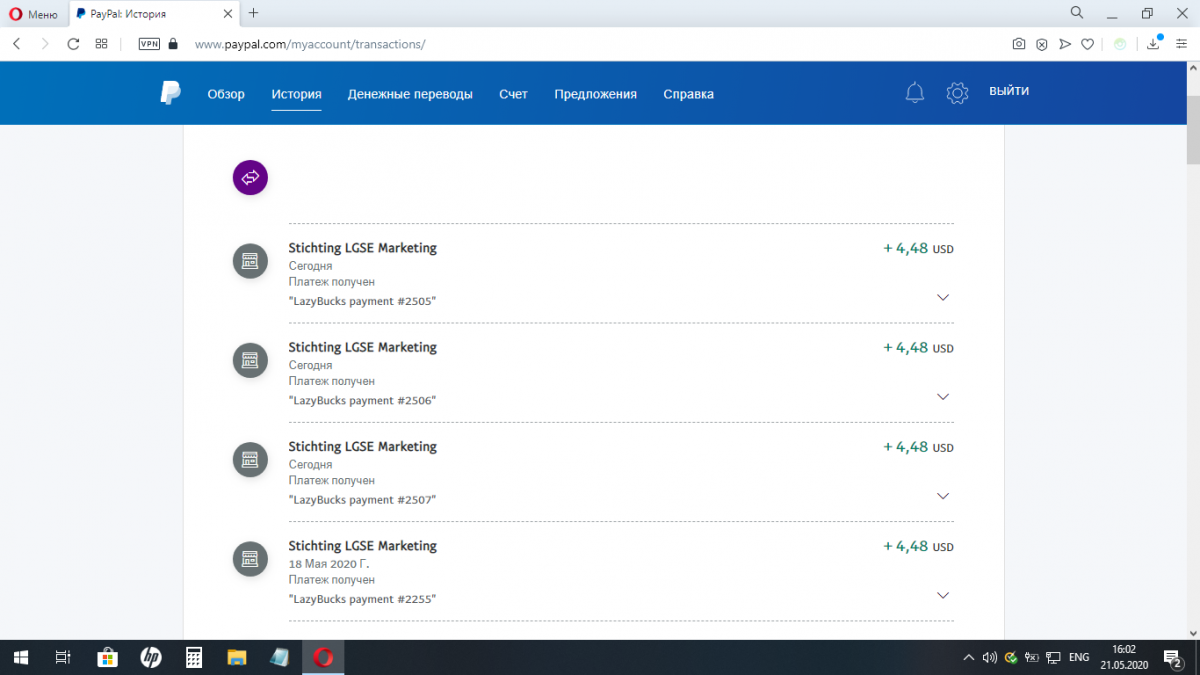Click the purple transfer arrows icon
Screen dimensions: 1200x675
tap(250, 177)
